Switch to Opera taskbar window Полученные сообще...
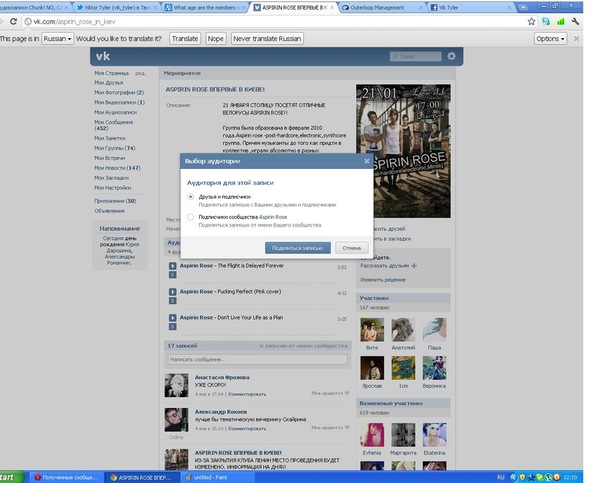Image resolution: width=604 pixels, height=483 pixels. (65, 477)
